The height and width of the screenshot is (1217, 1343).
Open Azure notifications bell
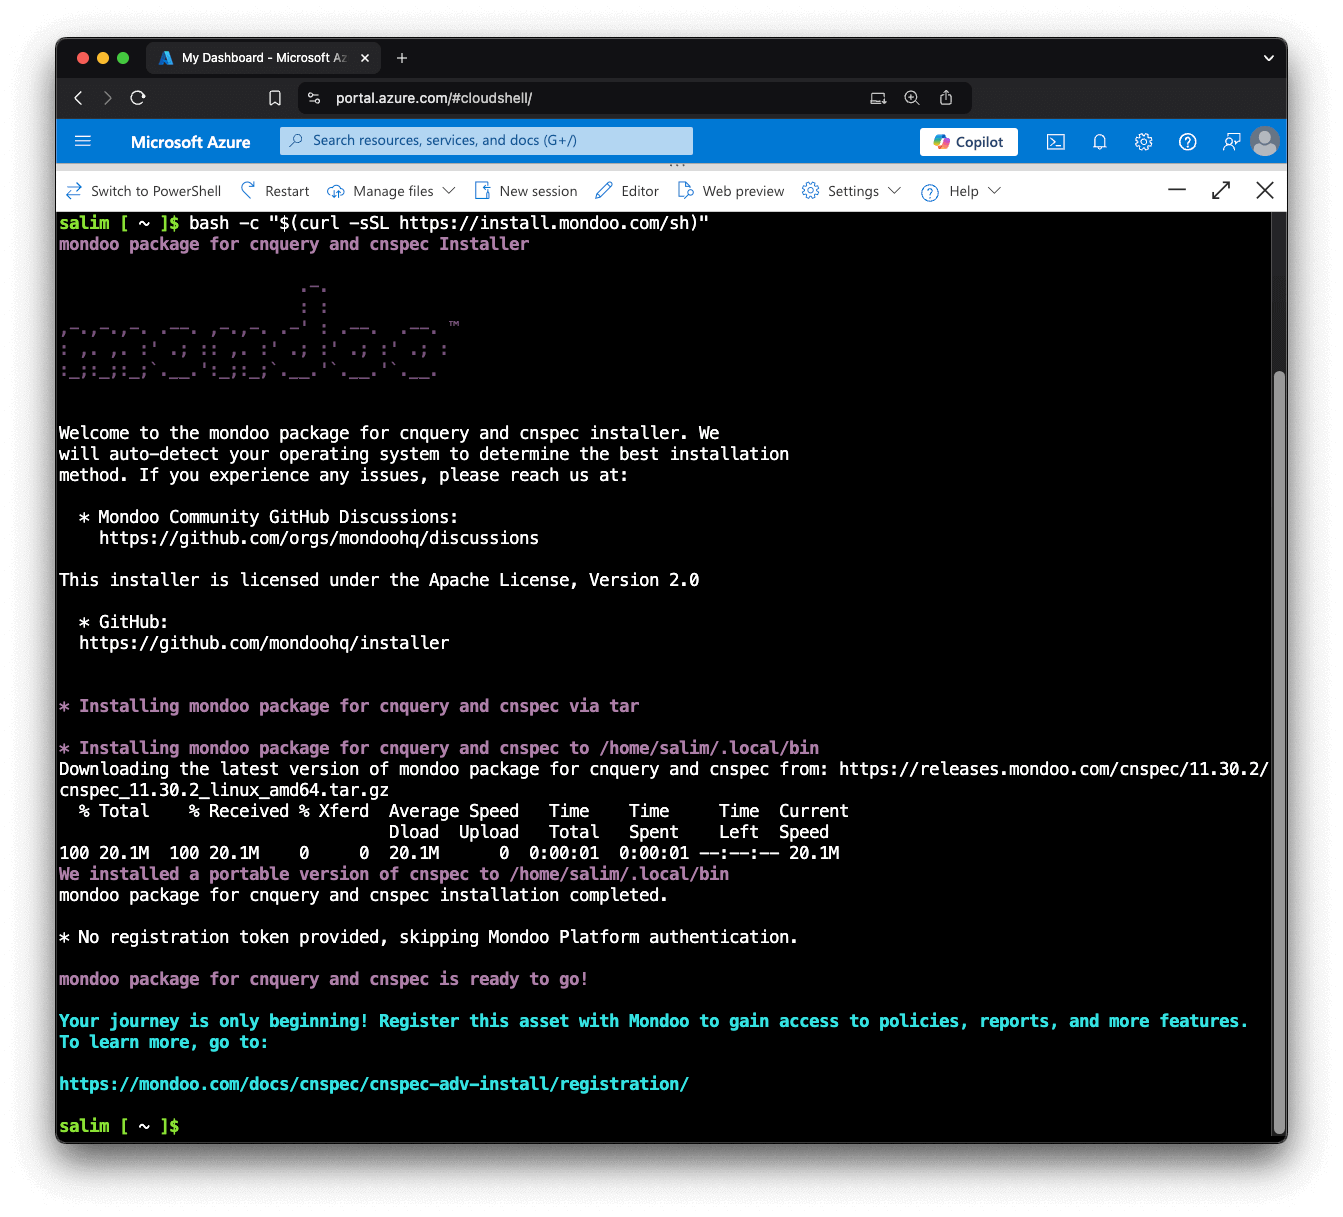pos(1099,141)
